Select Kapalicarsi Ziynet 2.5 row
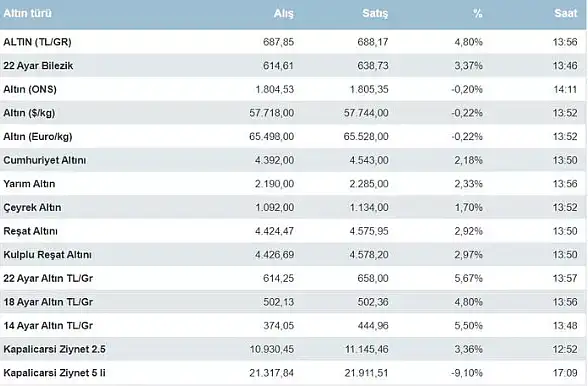This screenshot has width=588, height=386. (293, 349)
